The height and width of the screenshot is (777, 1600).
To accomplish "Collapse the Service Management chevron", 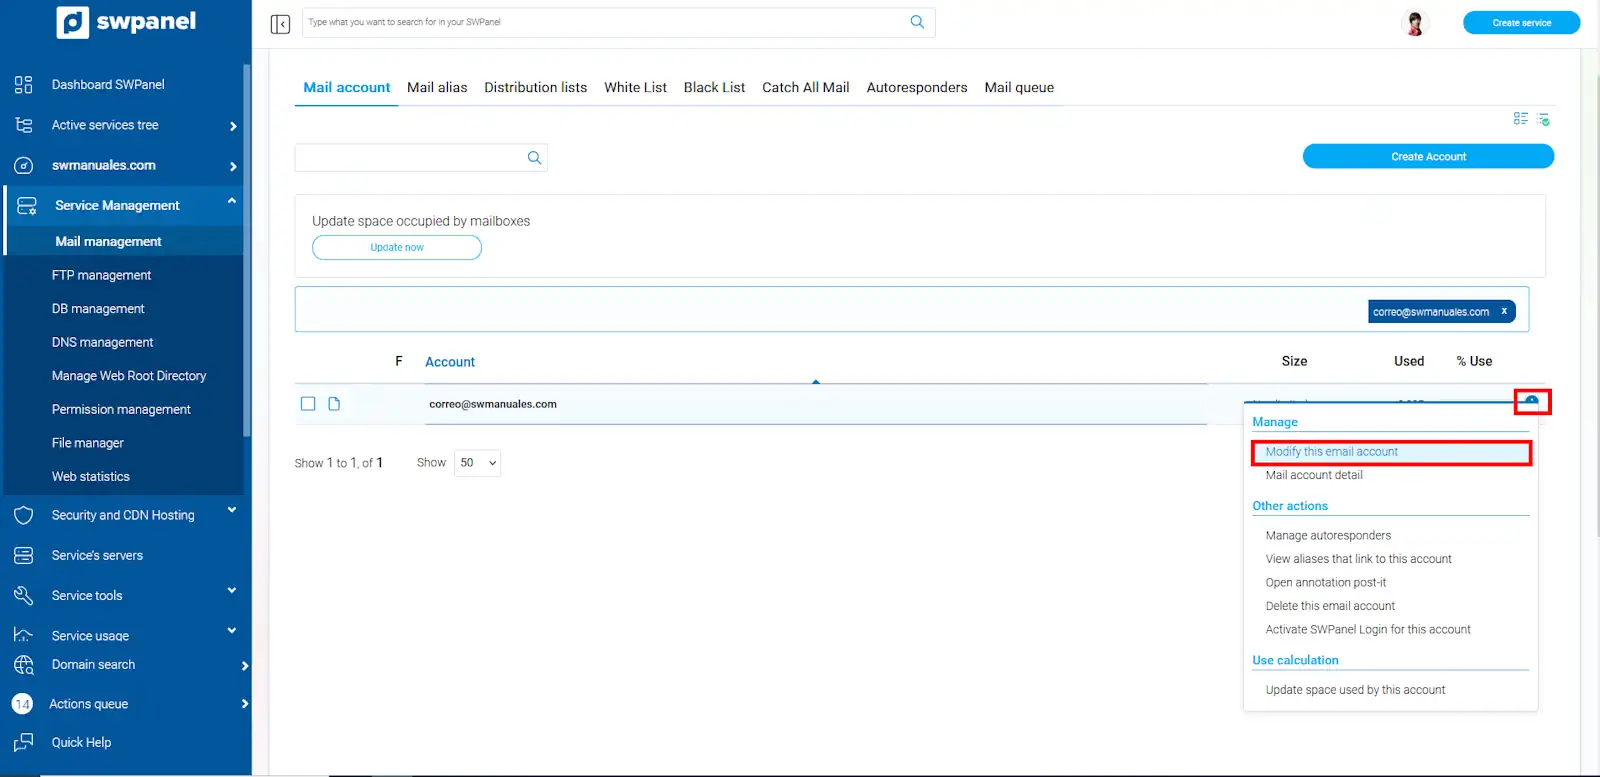I will coord(232,201).
